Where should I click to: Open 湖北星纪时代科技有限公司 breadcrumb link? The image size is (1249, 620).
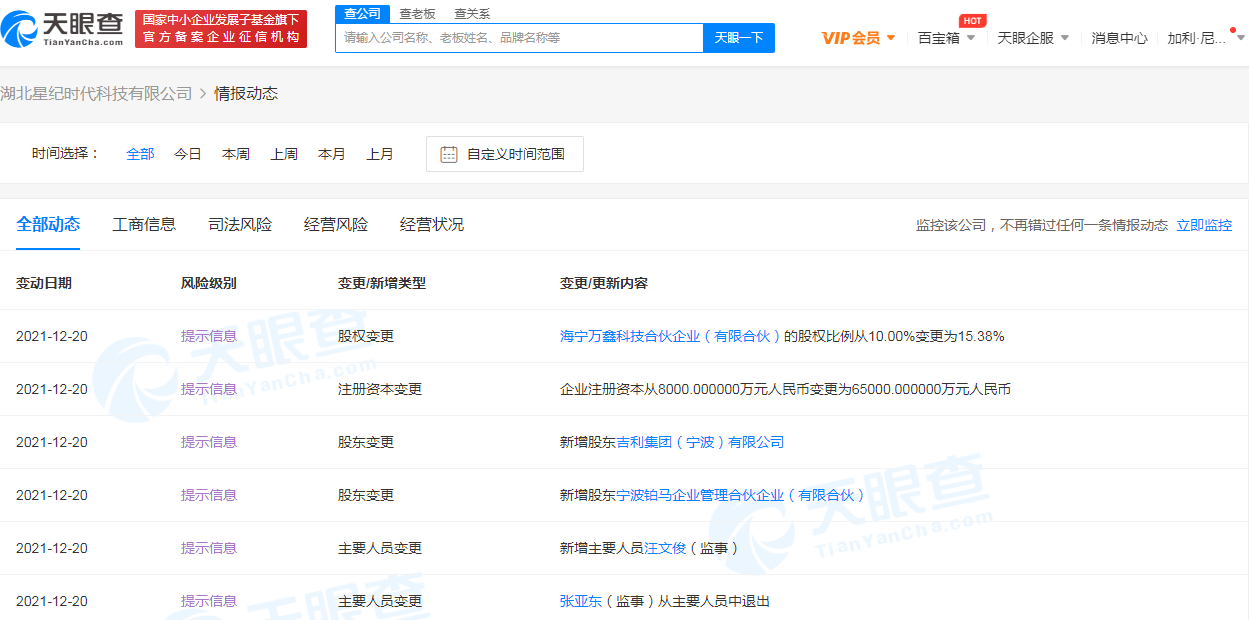coord(96,94)
